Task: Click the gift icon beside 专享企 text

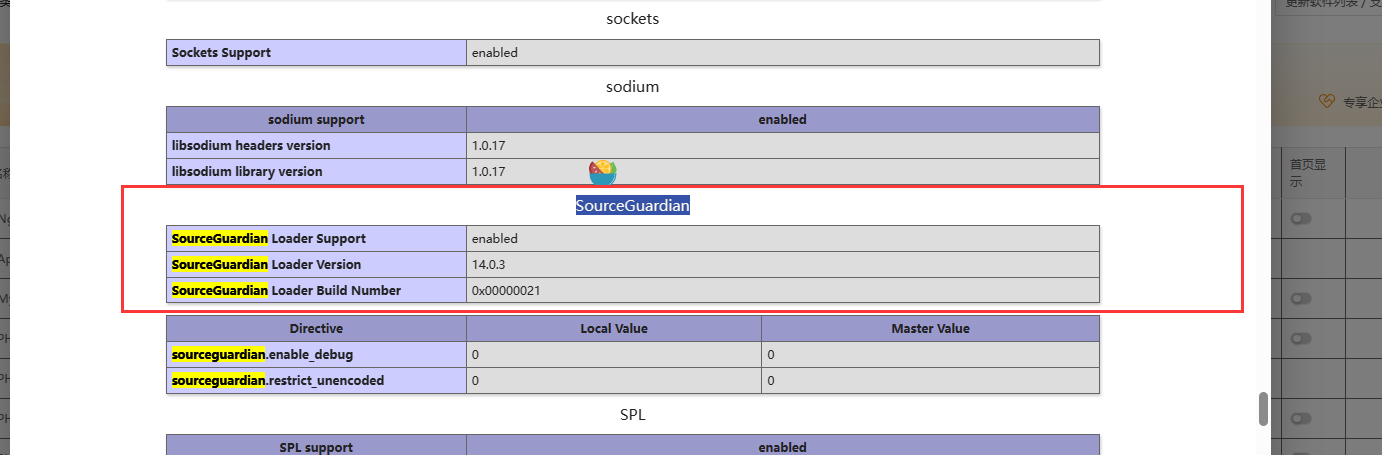Action: pyautogui.click(x=1327, y=101)
